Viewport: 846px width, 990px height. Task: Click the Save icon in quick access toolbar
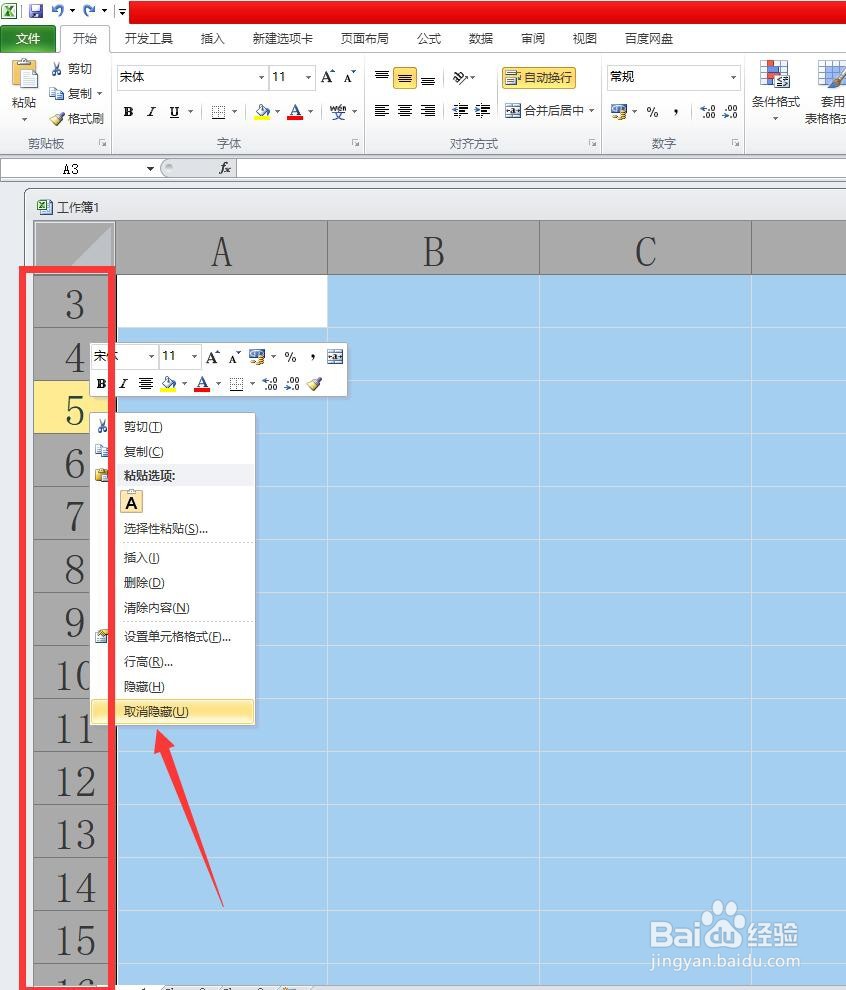point(35,10)
